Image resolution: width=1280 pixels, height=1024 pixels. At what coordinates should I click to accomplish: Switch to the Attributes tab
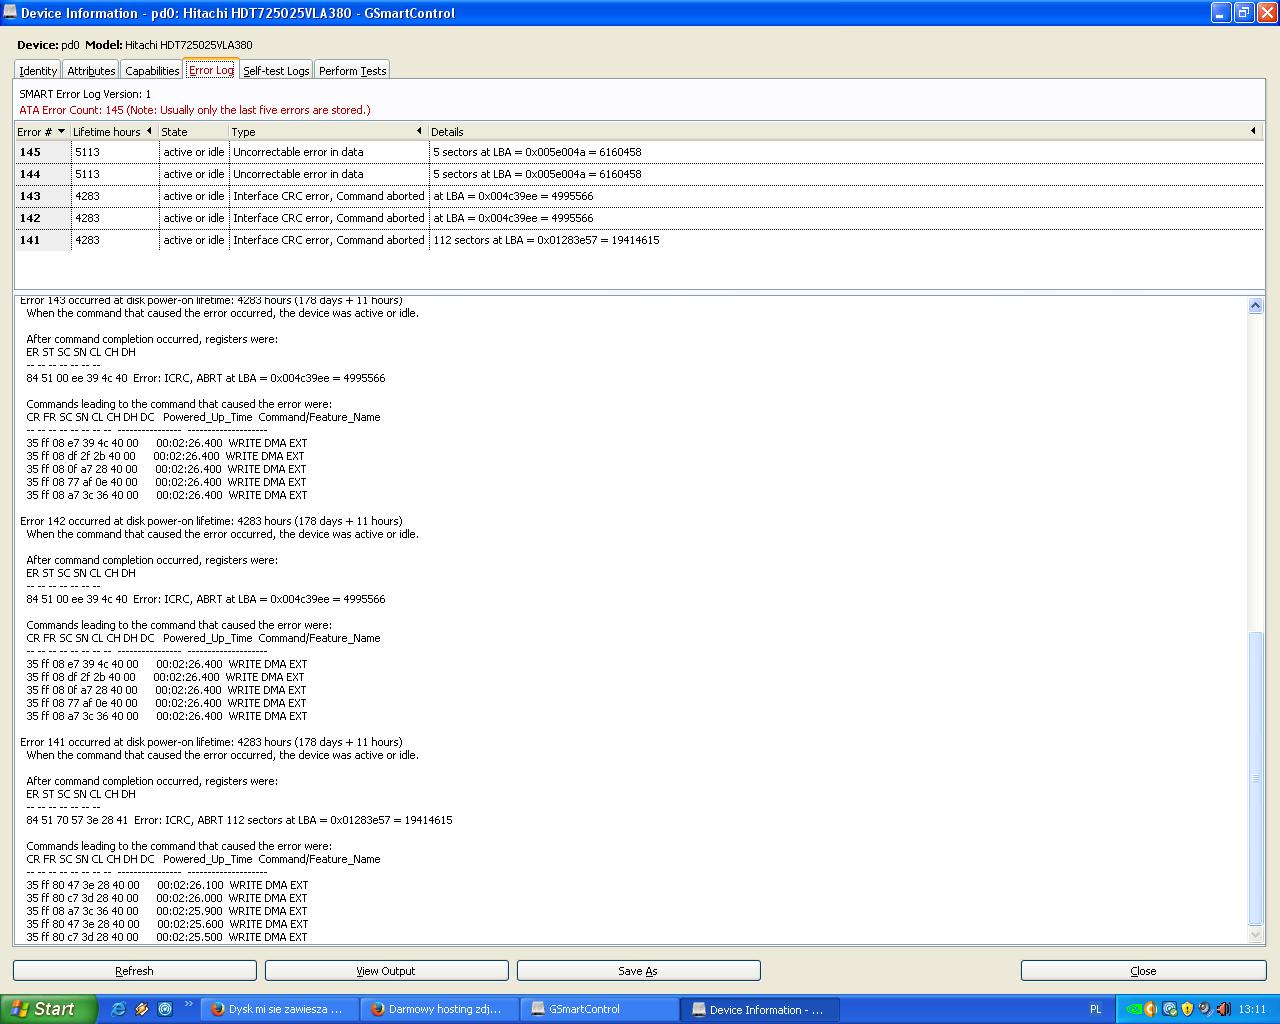[91, 71]
